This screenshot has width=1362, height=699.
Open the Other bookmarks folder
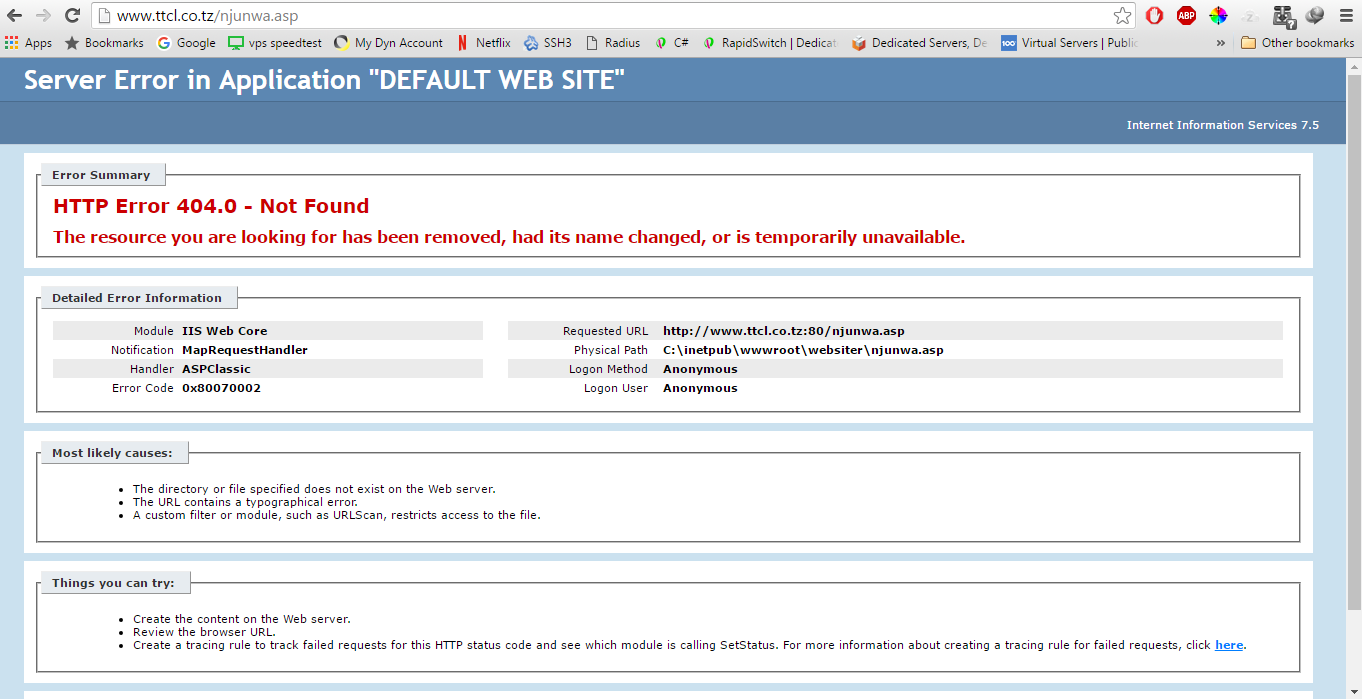[x=1298, y=43]
